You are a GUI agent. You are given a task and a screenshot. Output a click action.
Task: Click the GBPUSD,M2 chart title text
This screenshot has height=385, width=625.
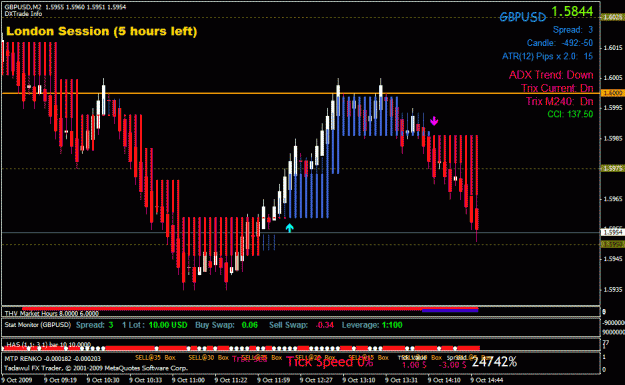[x=65, y=7]
